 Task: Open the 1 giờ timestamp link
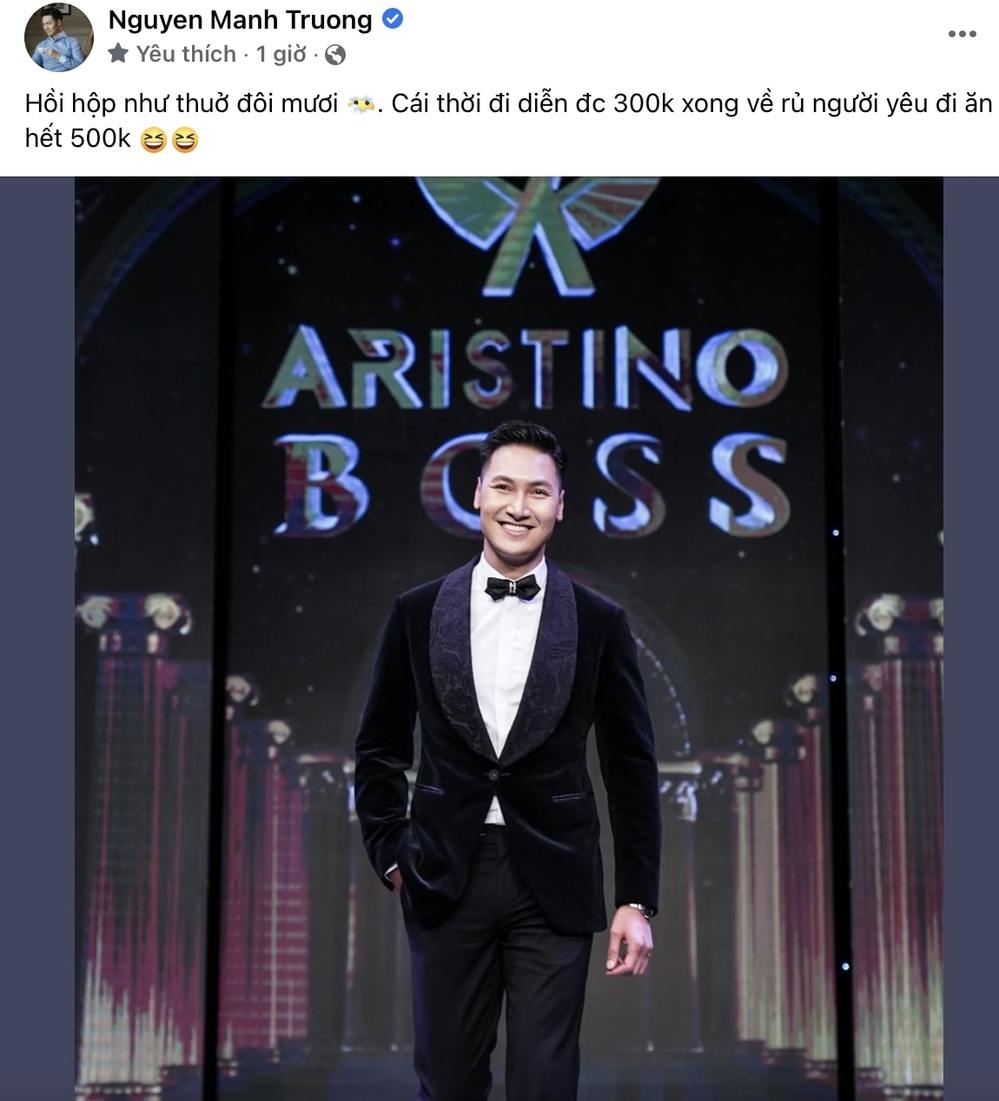(x=281, y=53)
